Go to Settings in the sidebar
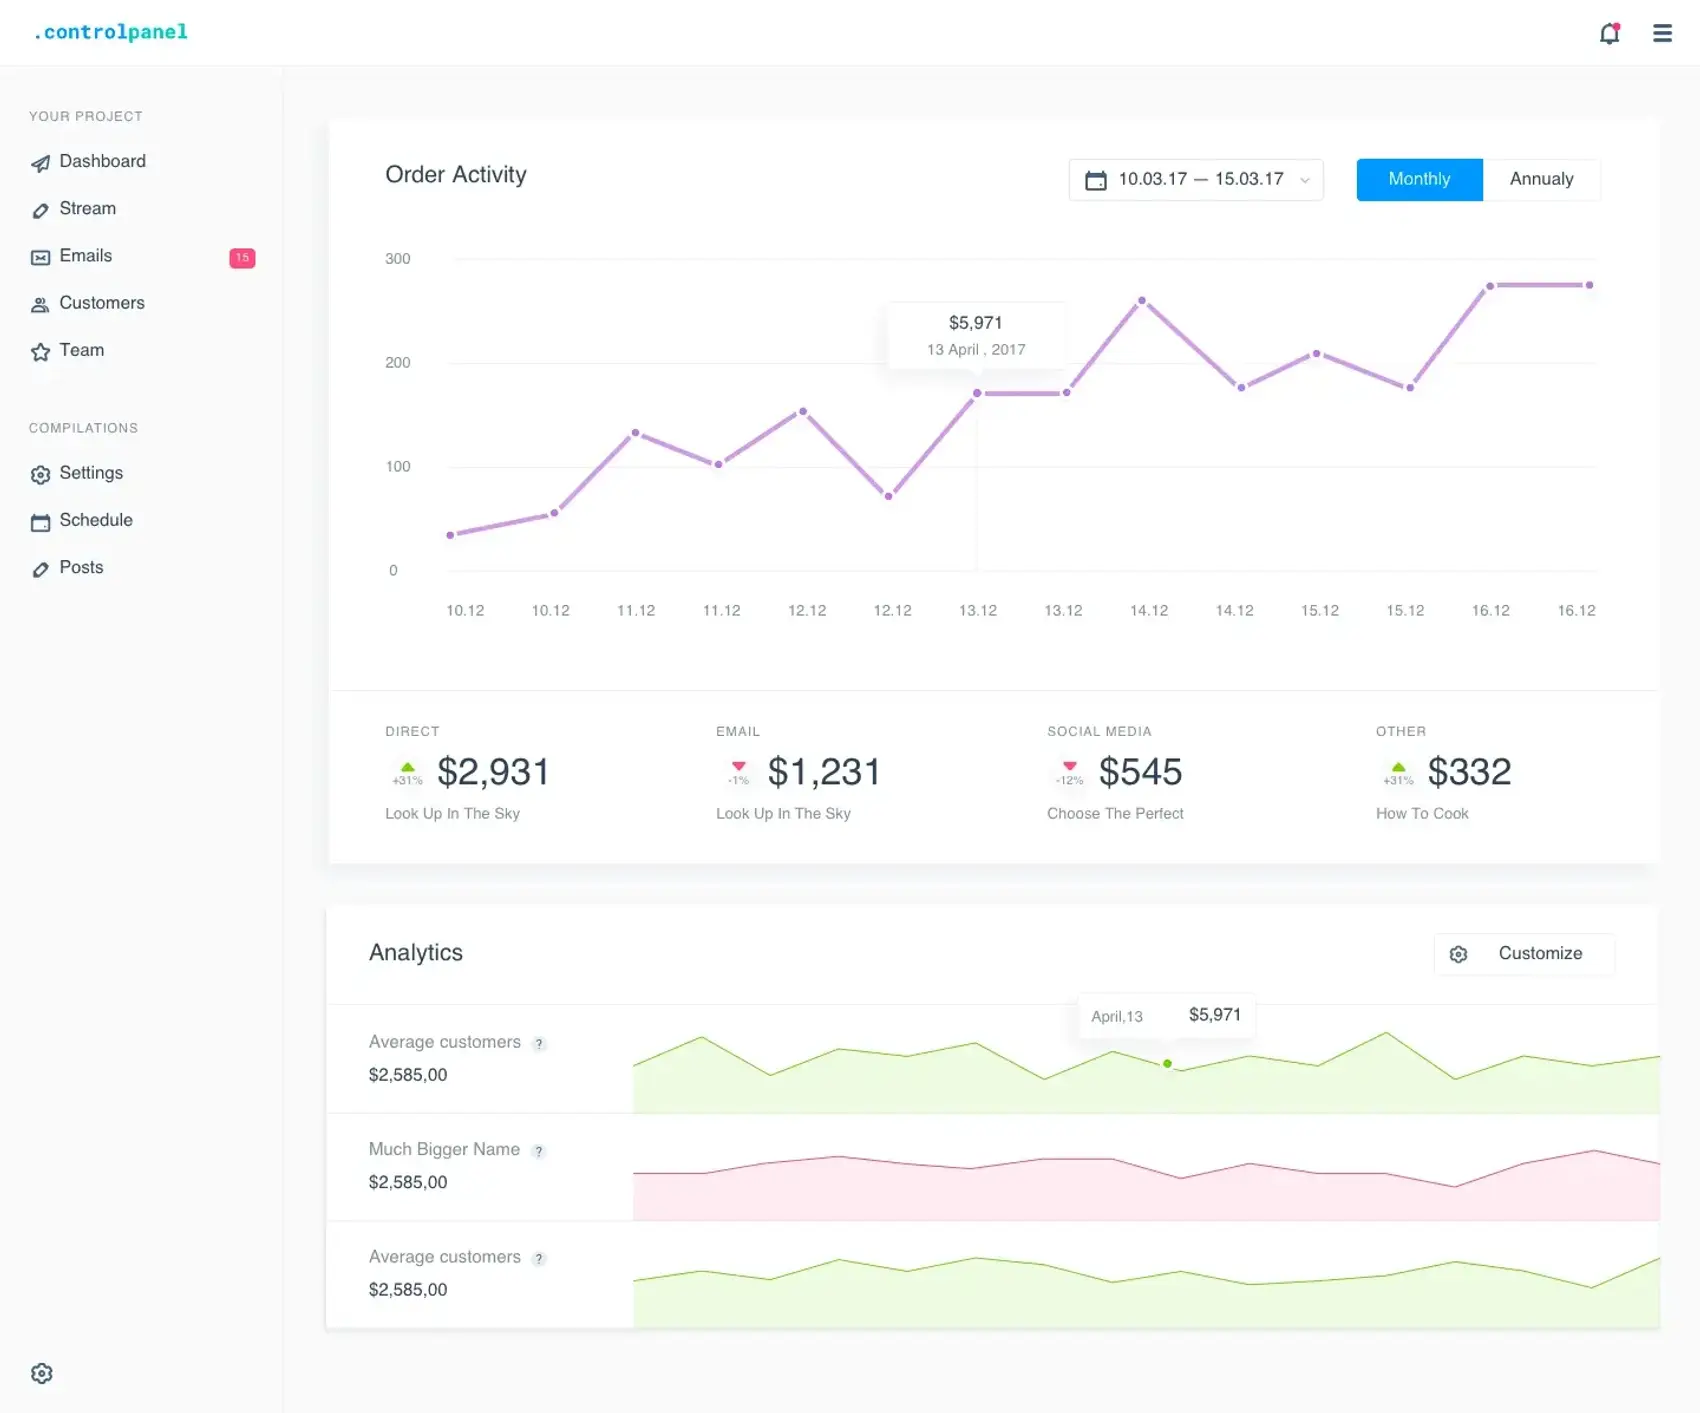The width and height of the screenshot is (1700, 1413). 90,473
